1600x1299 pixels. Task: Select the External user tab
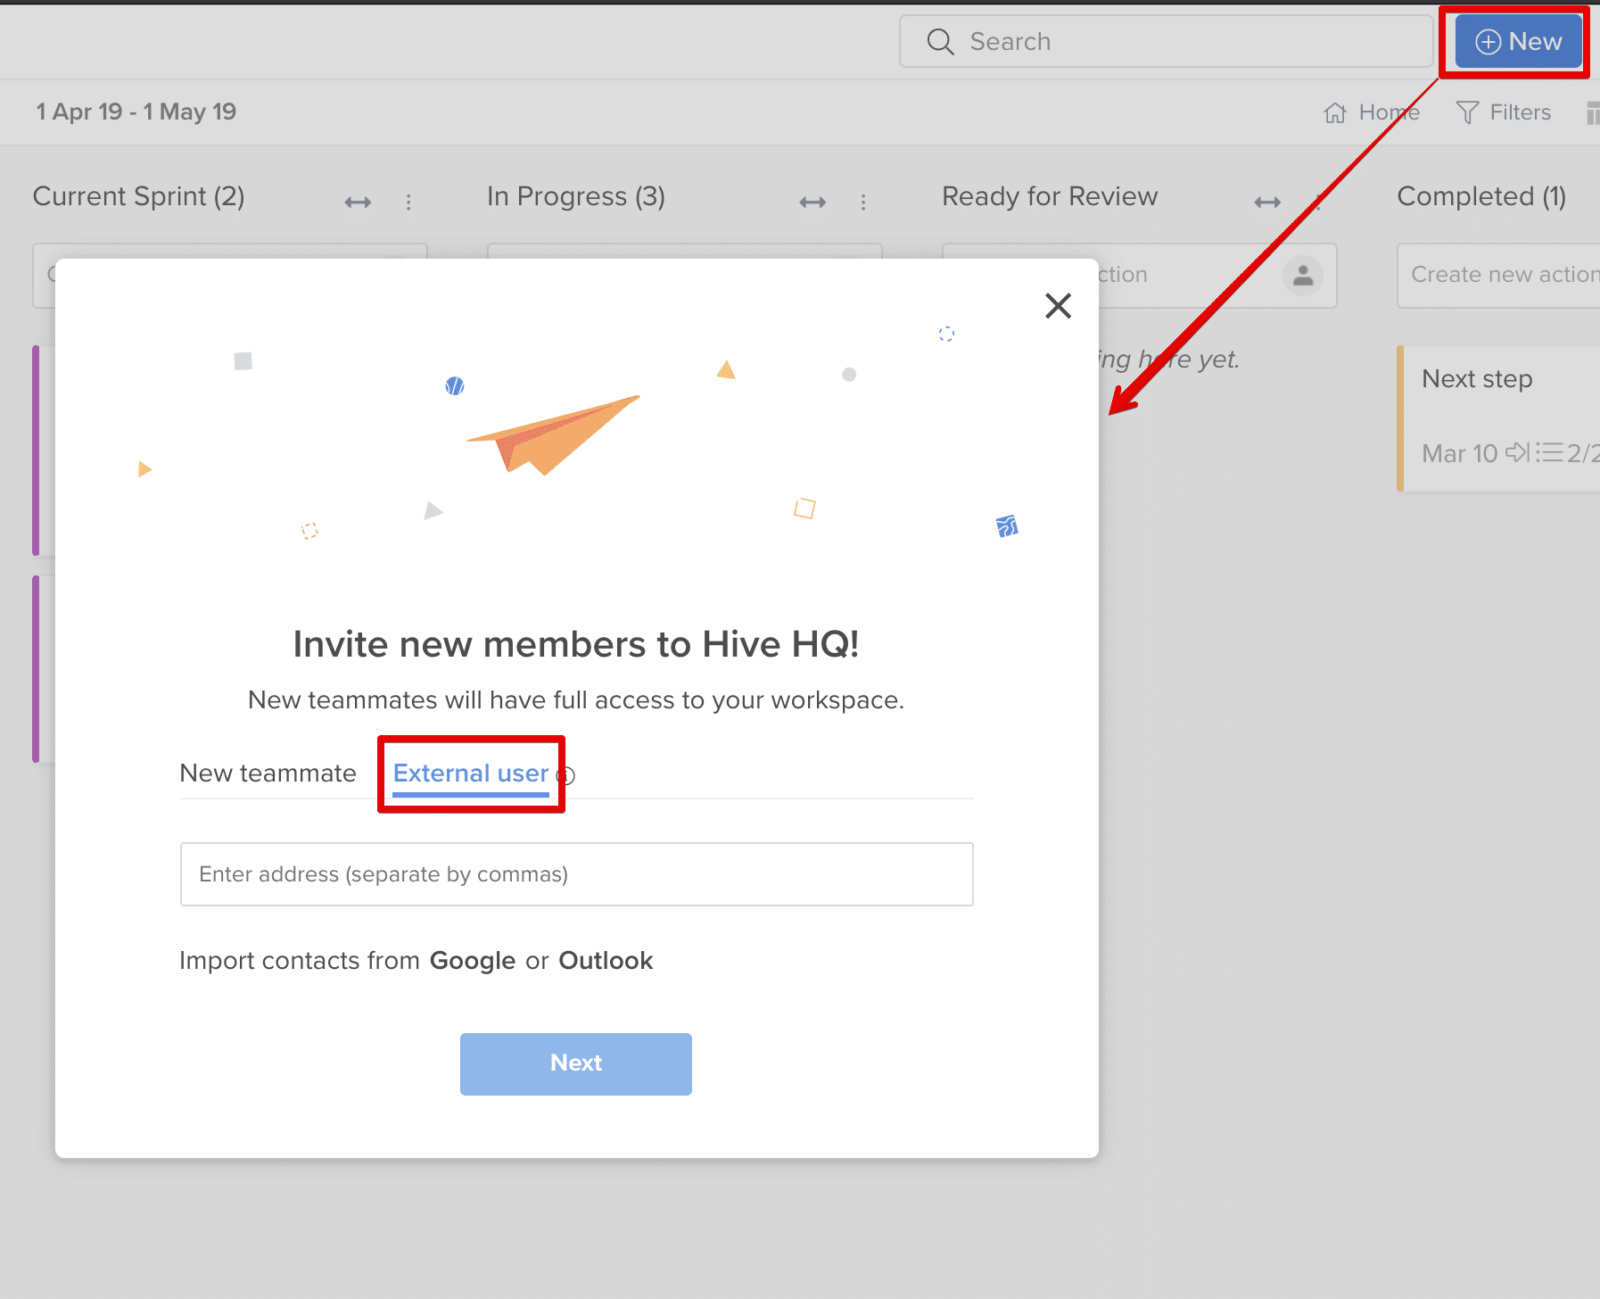point(470,773)
